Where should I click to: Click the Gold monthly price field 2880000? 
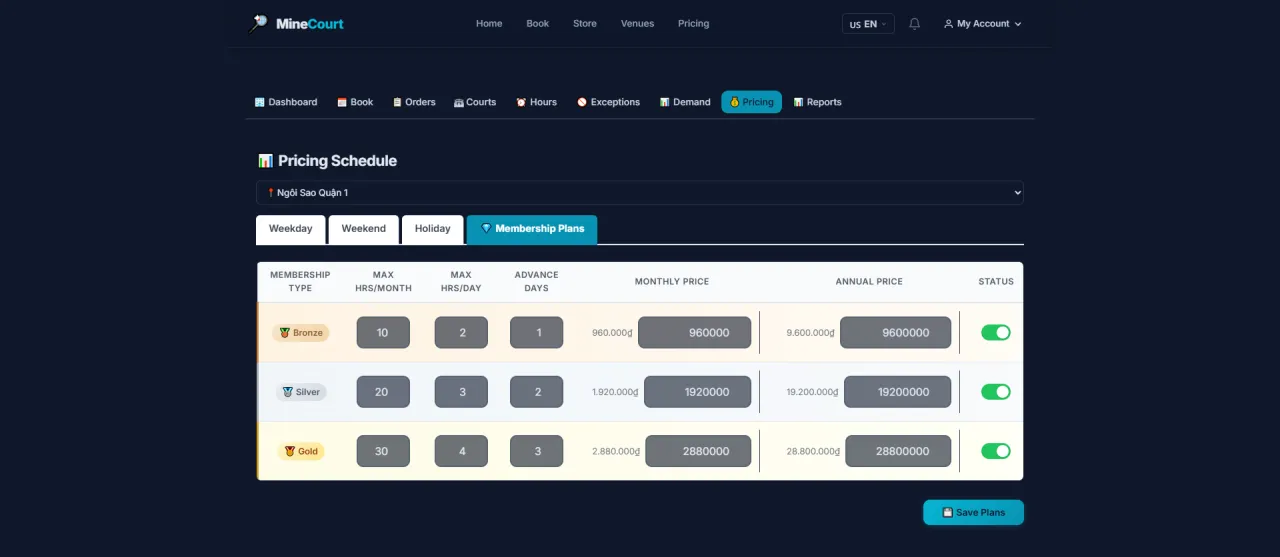698,451
